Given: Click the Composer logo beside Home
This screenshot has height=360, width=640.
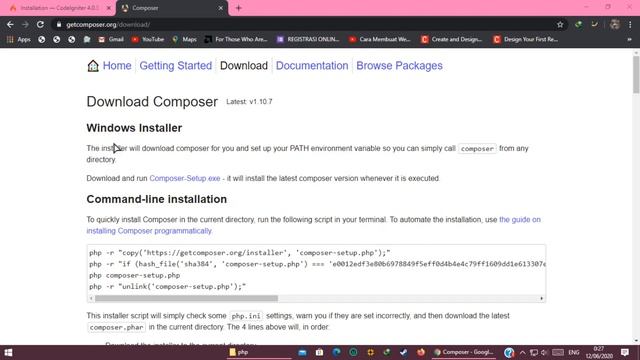Looking at the screenshot, I should point(93,66).
